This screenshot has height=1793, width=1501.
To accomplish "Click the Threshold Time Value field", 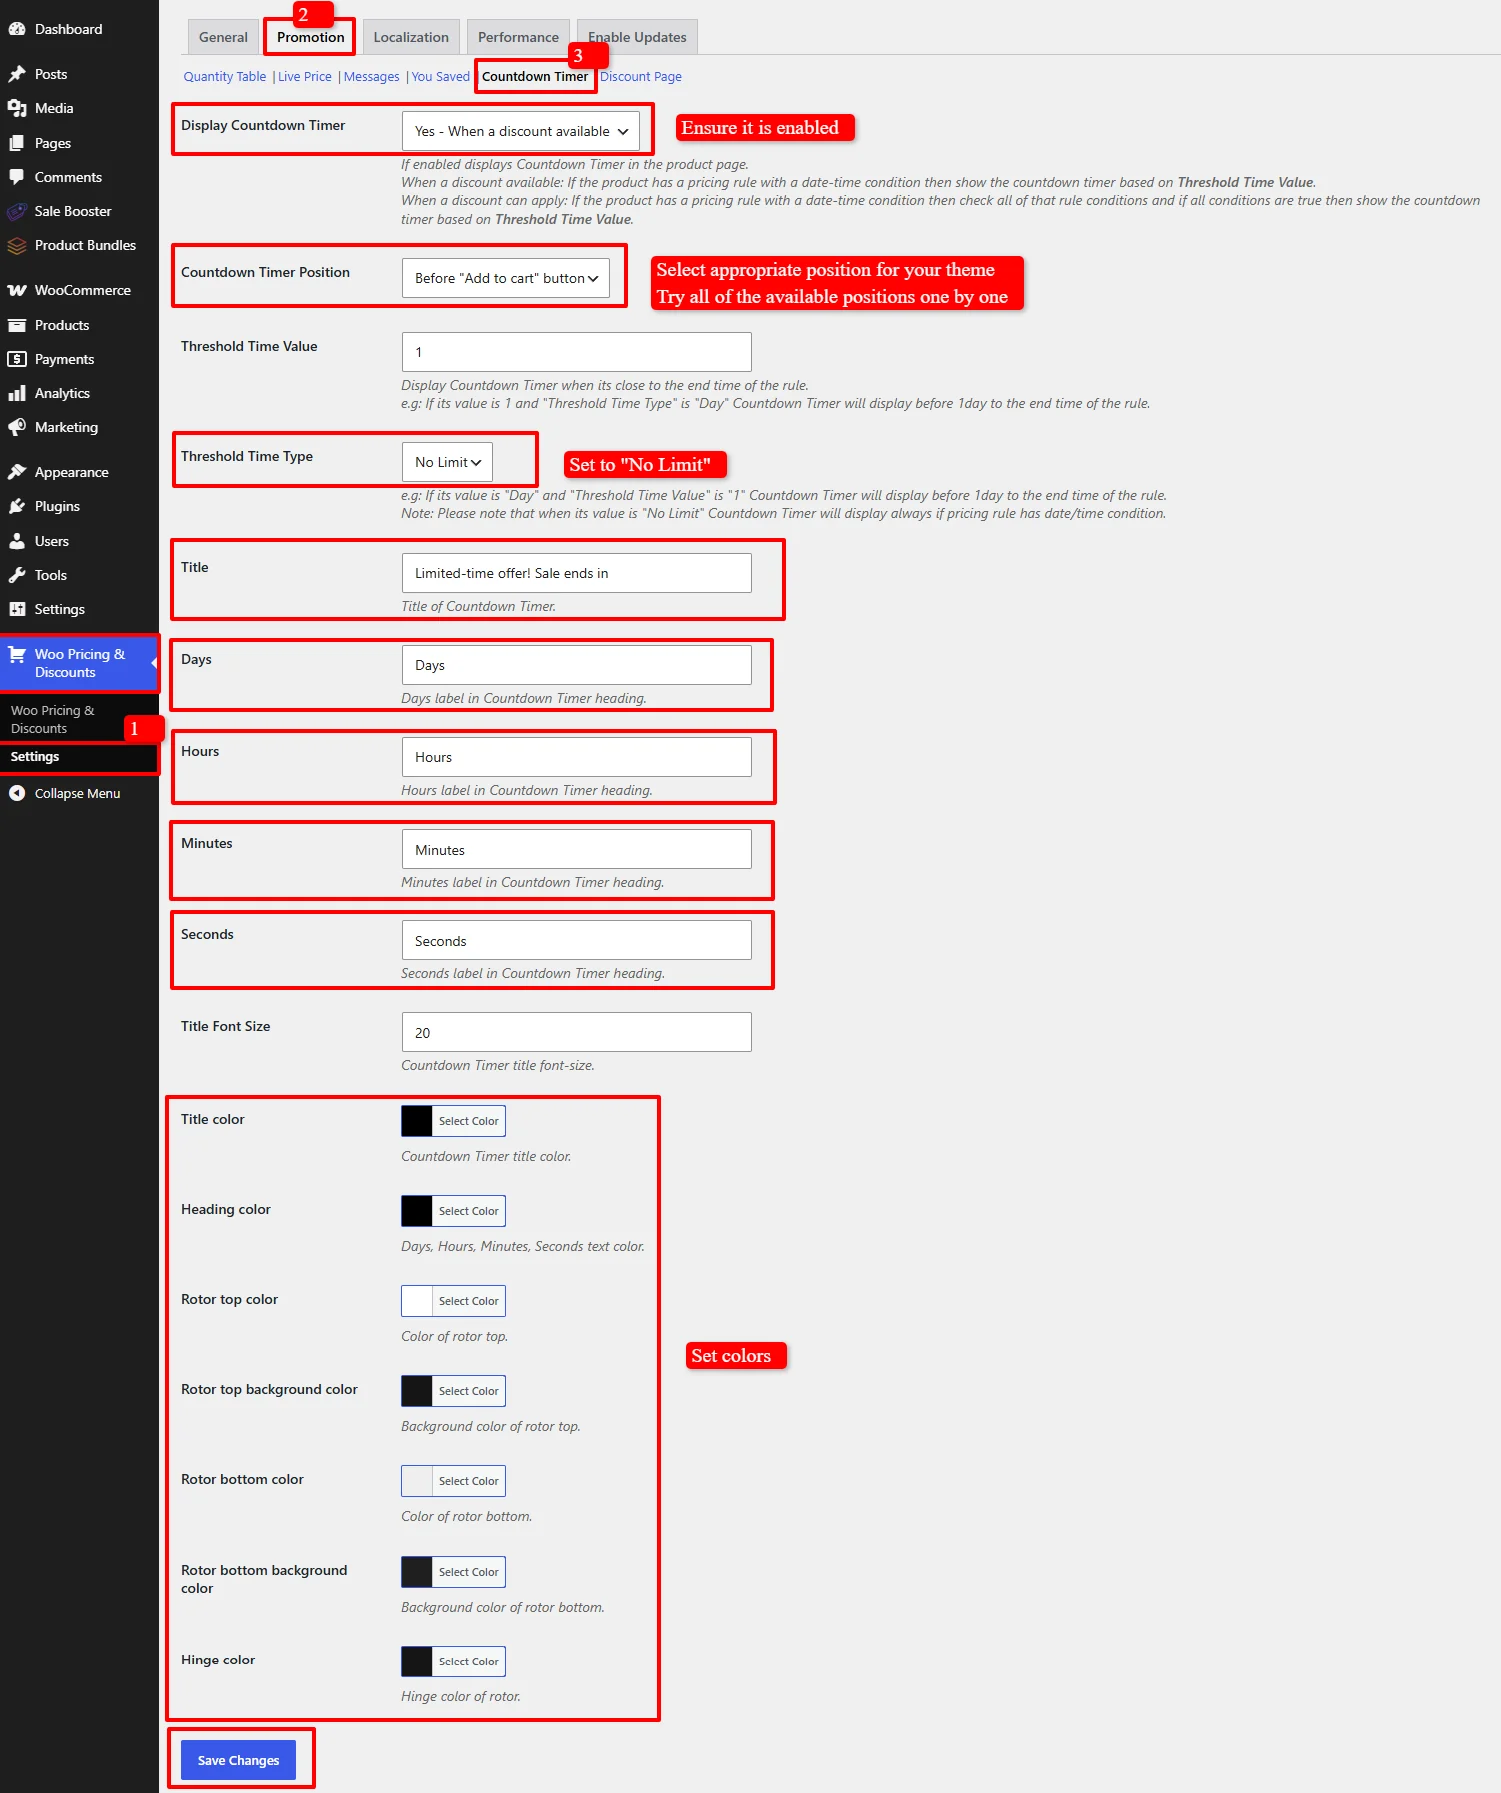I will click(576, 352).
